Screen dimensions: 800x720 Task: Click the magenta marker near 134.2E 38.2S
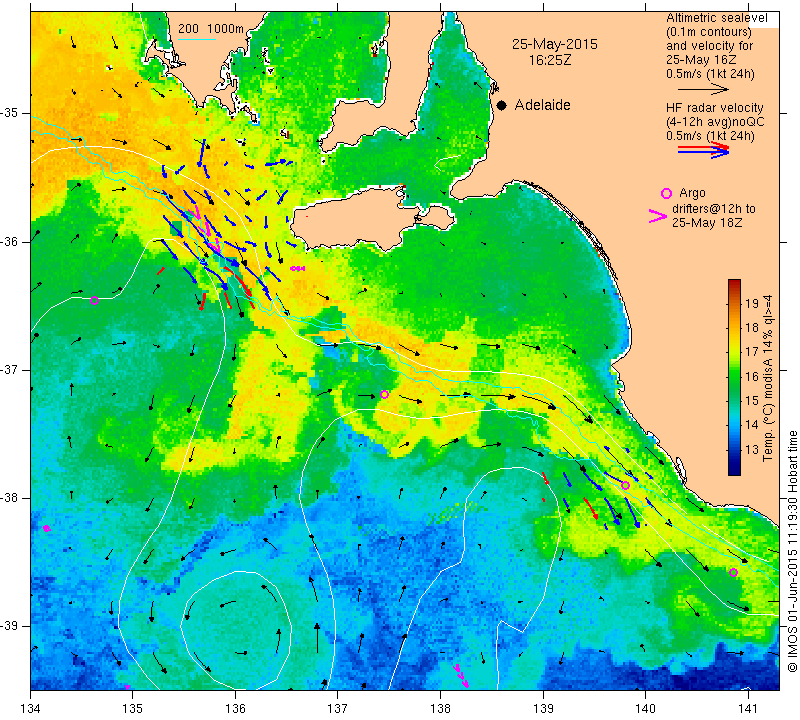coord(46,529)
